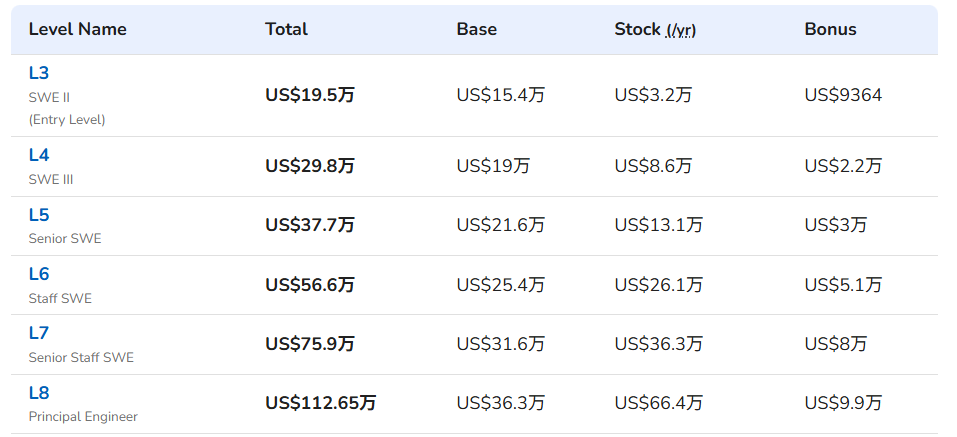Click the Stock (/yr) column header

tap(655, 29)
